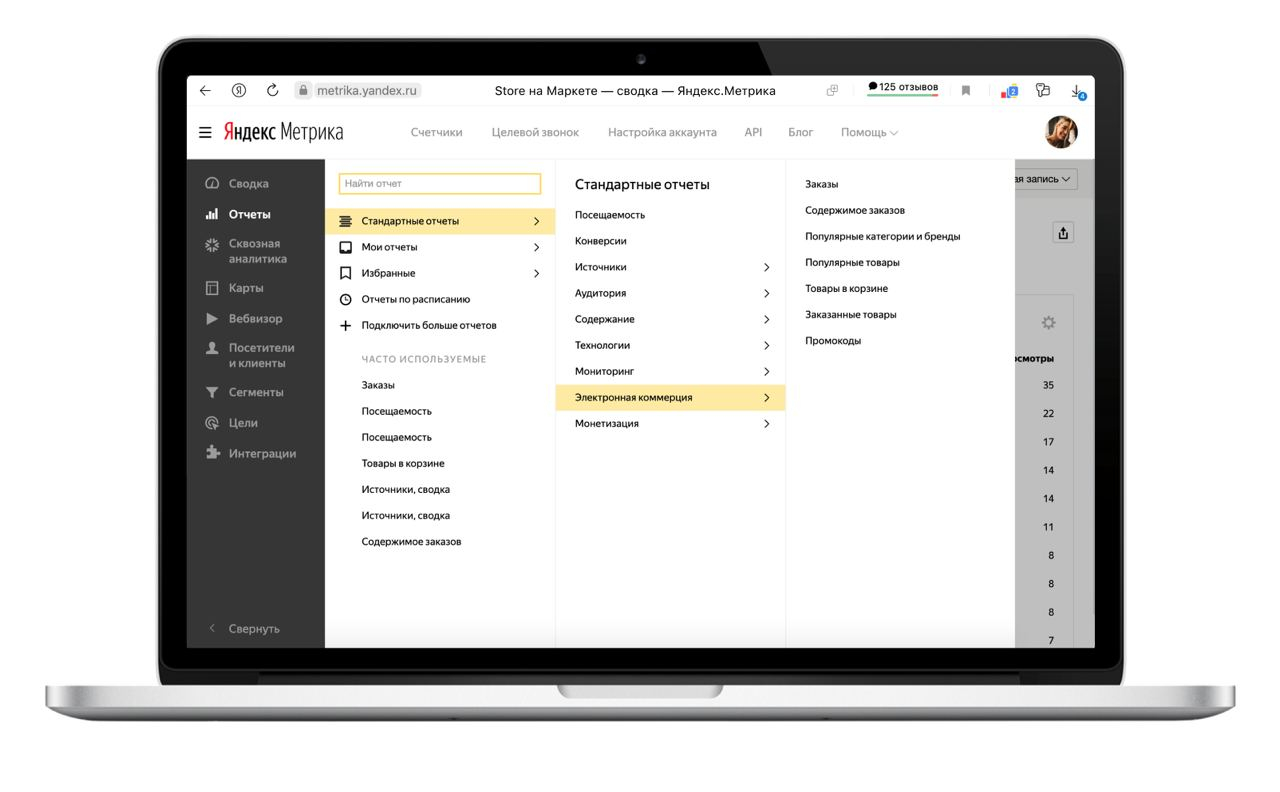Expand the Содержание category
The width and height of the screenshot is (1280, 792).
[x=670, y=319]
